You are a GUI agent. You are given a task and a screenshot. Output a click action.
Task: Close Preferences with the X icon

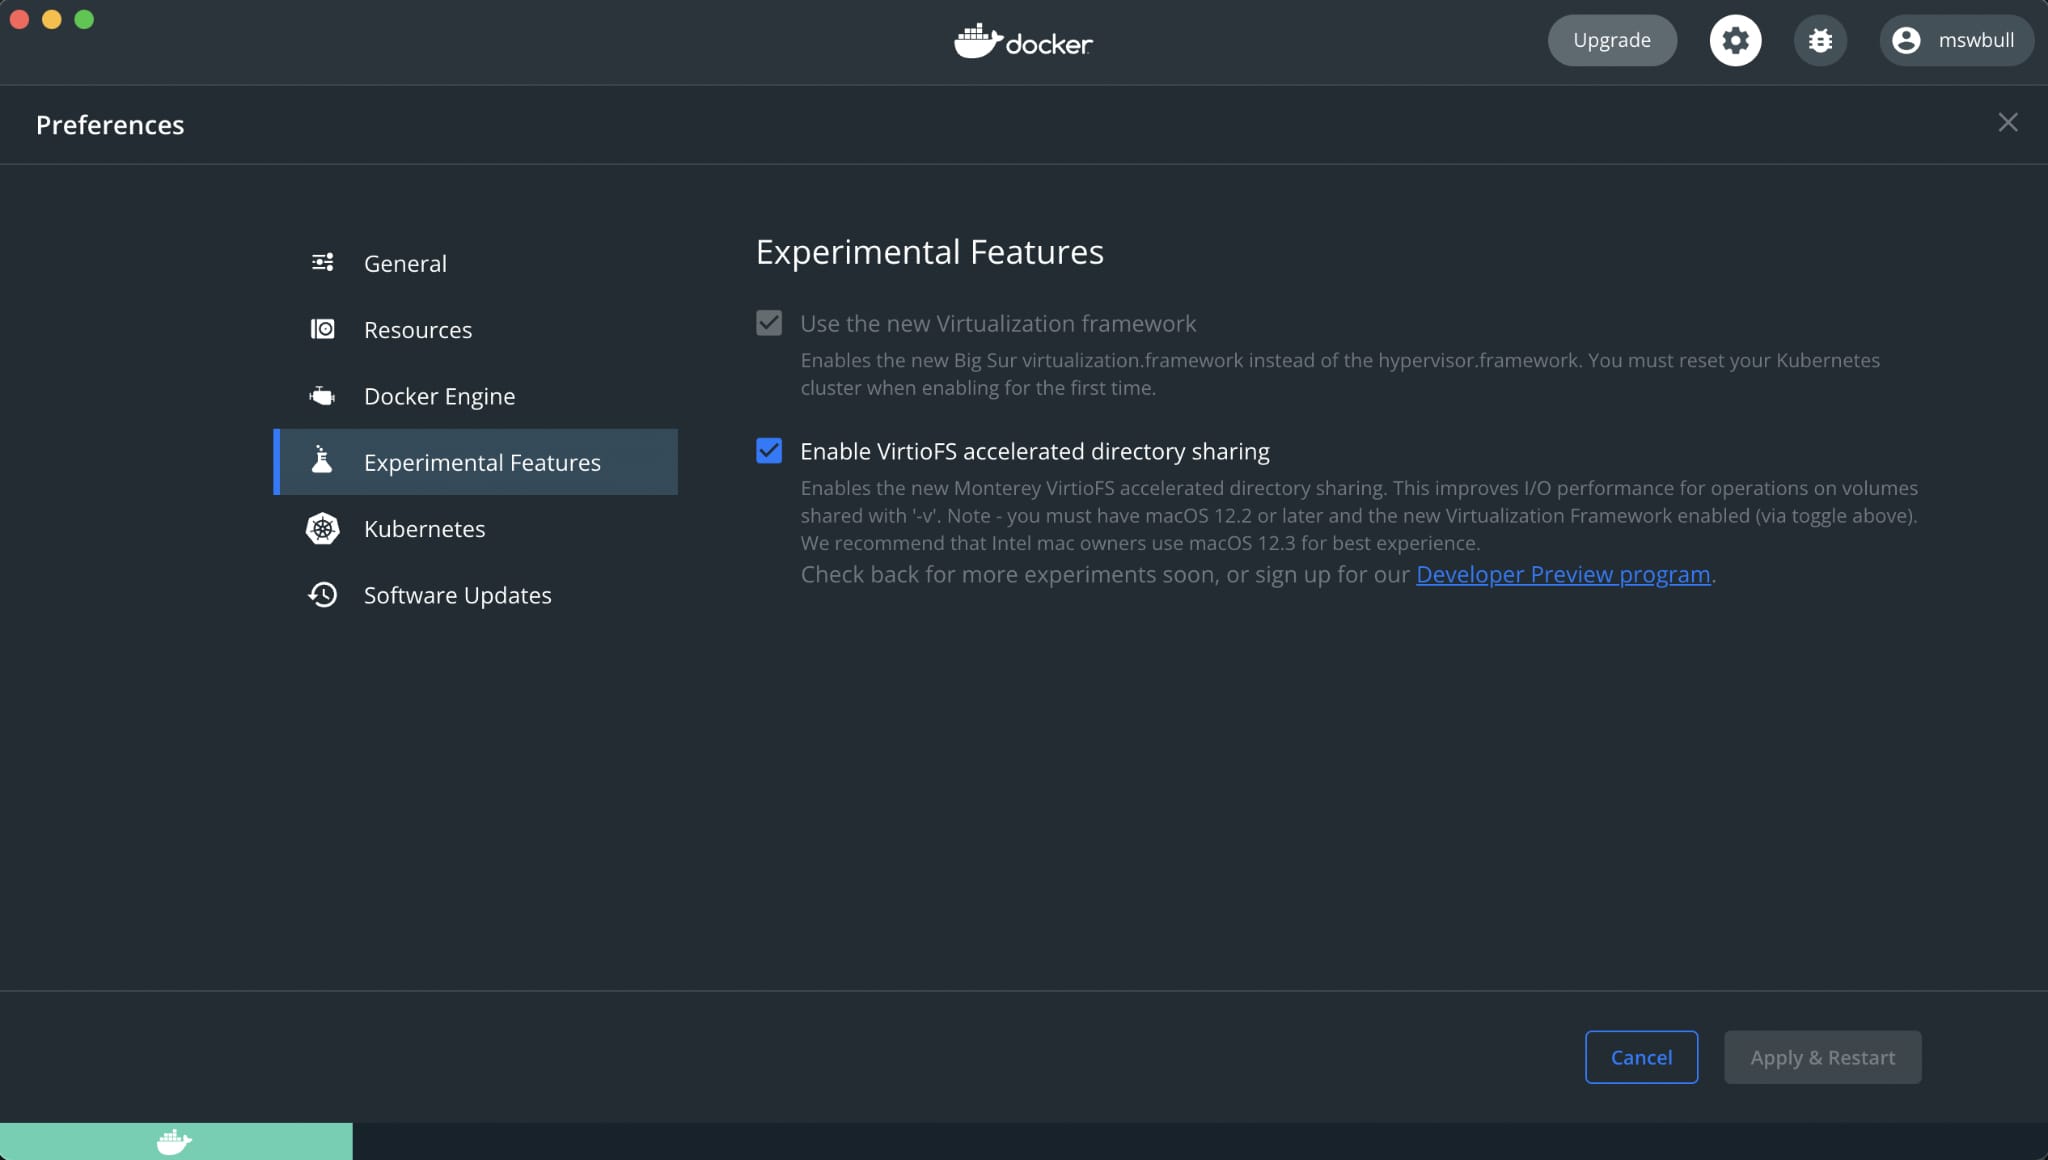point(2007,123)
